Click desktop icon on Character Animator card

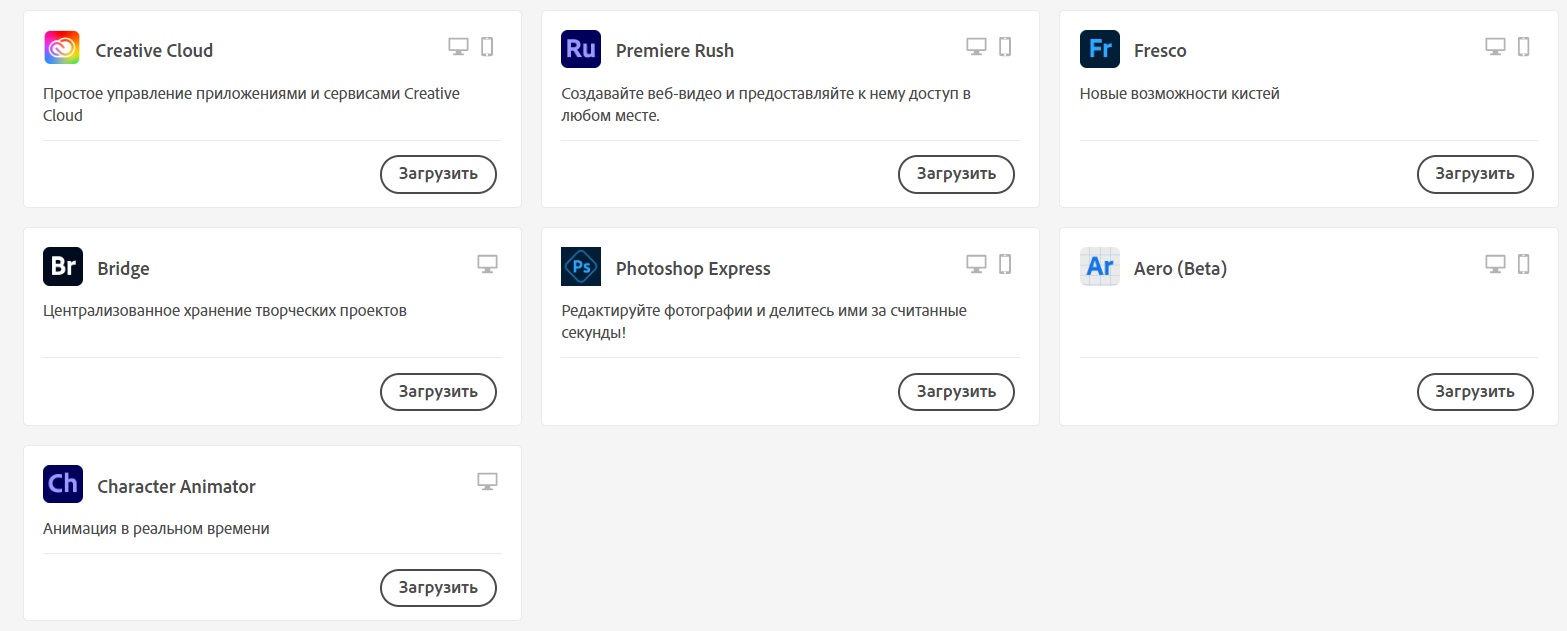click(487, 482)
